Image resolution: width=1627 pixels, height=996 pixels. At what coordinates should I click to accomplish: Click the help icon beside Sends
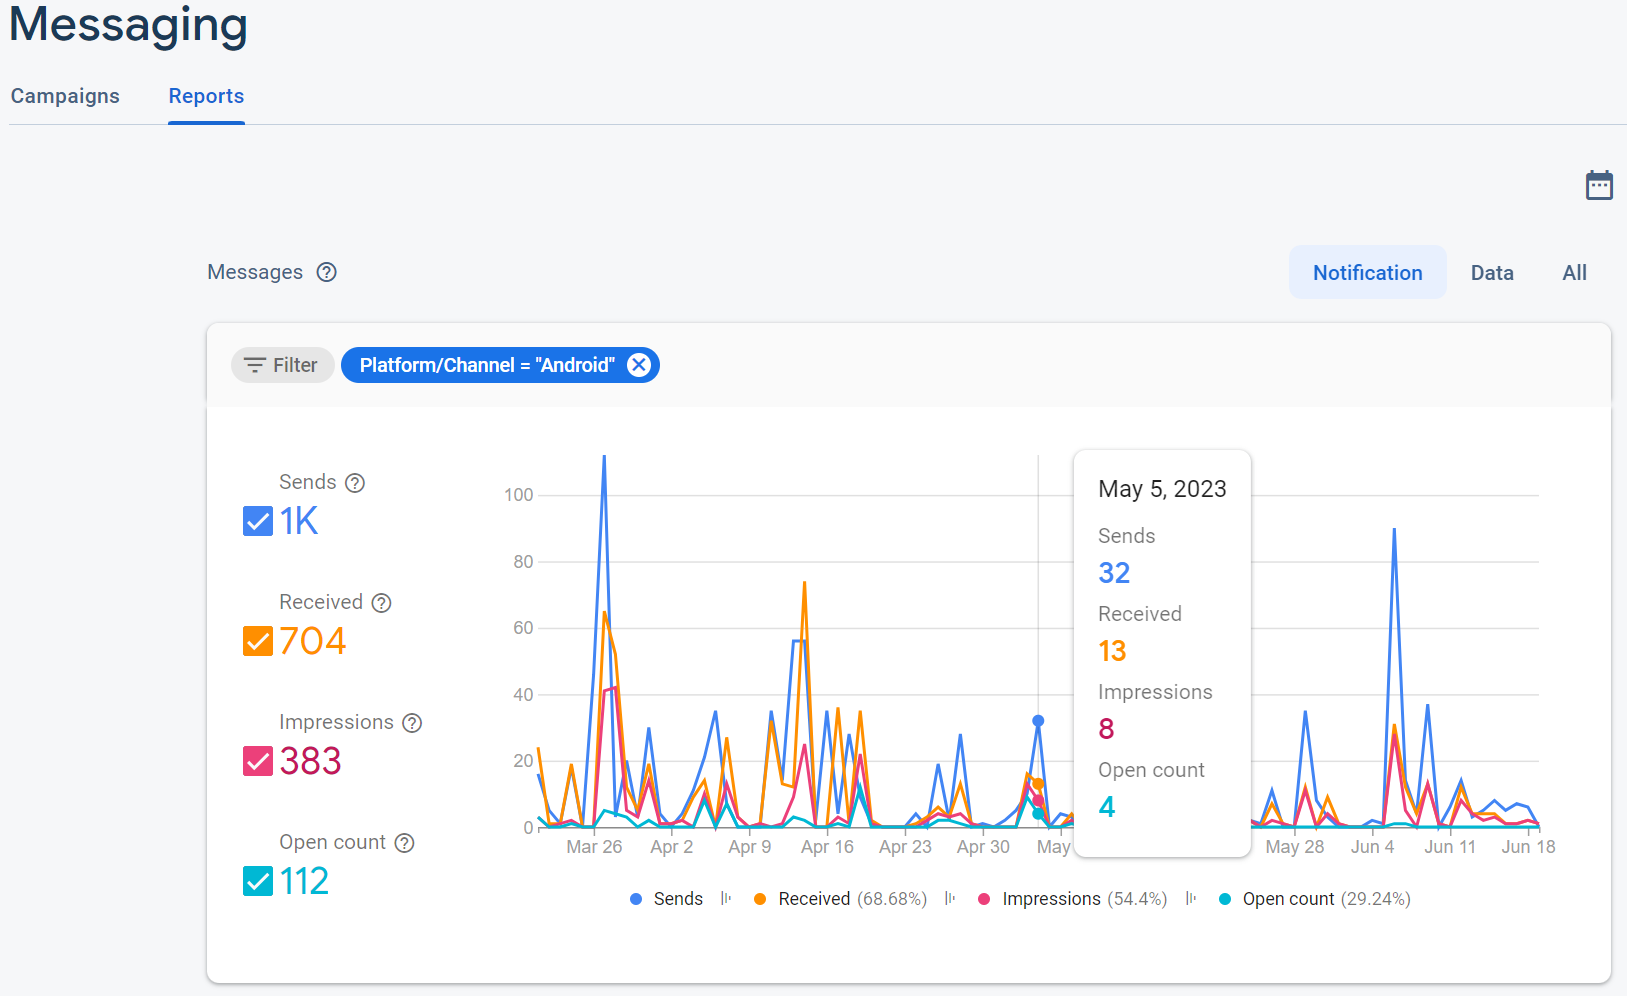355,483
